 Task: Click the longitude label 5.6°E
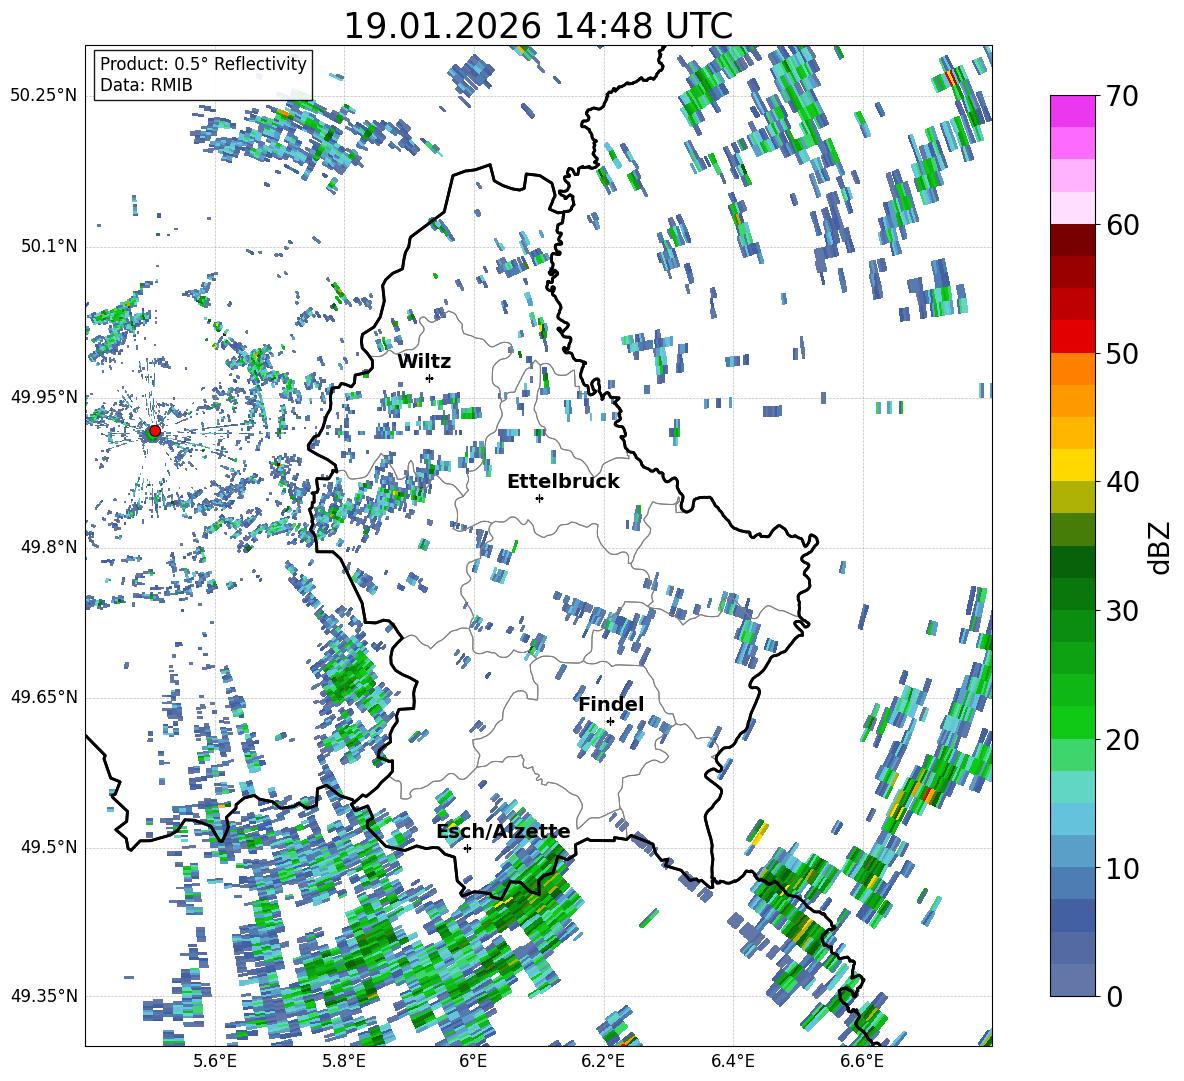215,1062
